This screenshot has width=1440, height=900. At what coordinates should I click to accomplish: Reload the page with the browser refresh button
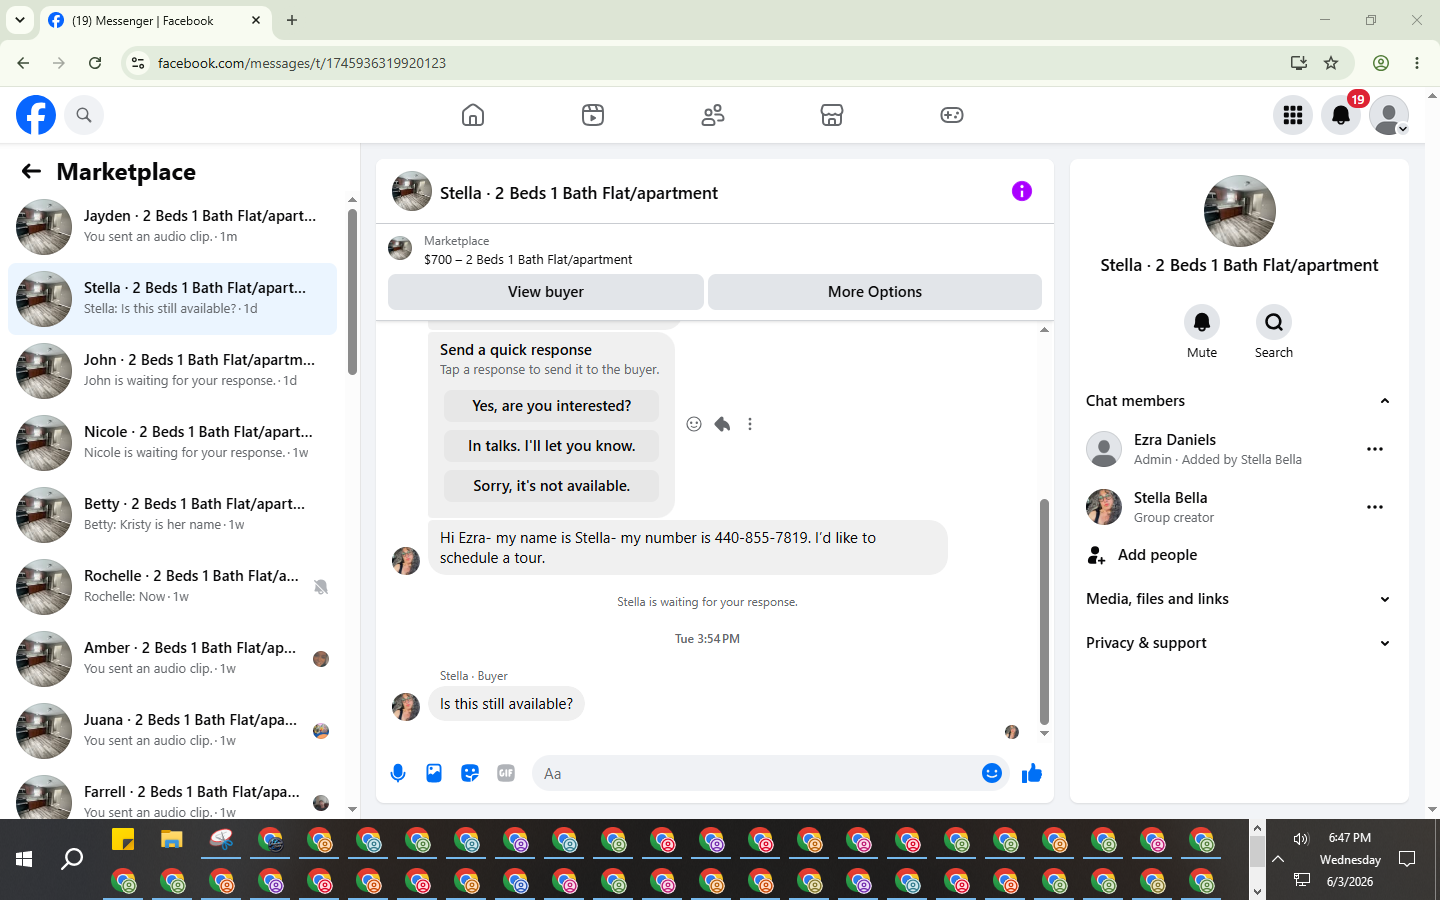coord(95,63)
